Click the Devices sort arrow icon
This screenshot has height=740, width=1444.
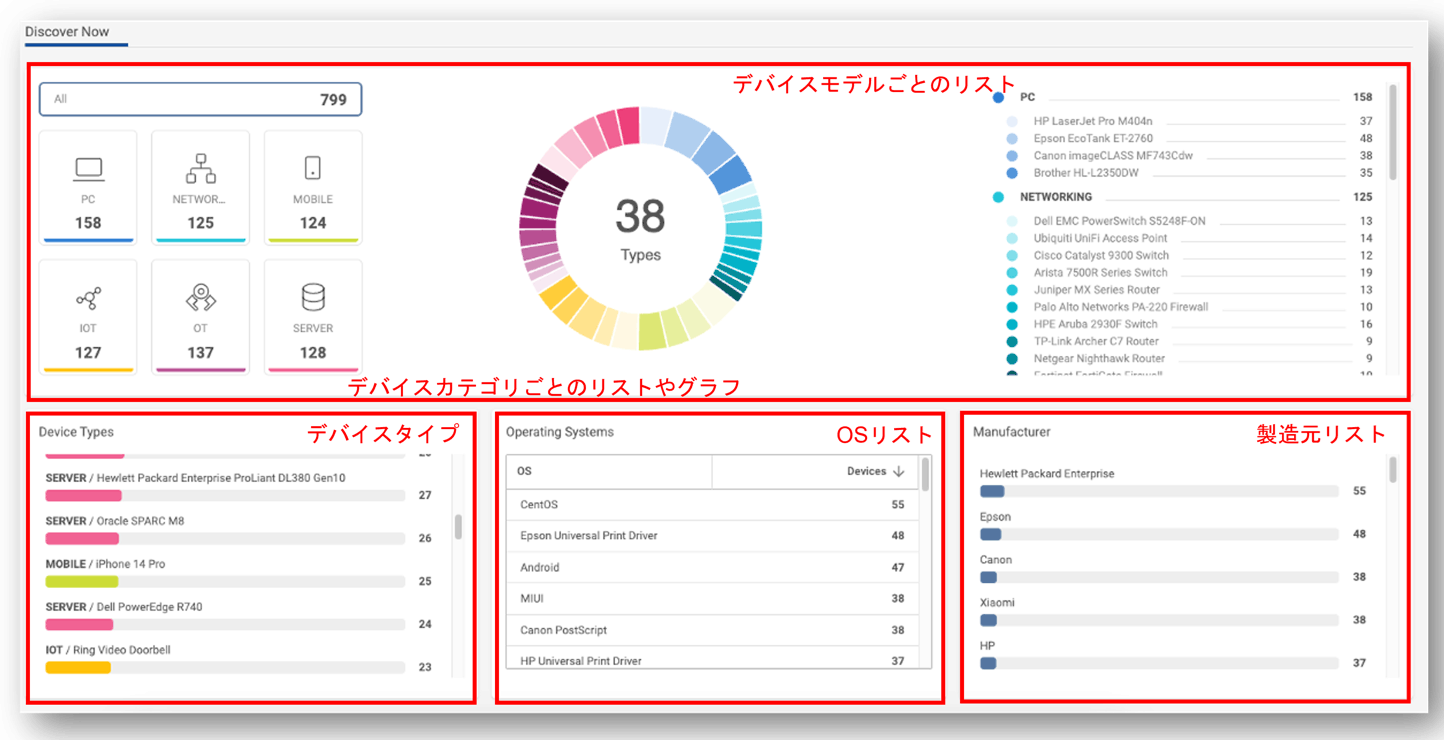(x=898, y=471)
